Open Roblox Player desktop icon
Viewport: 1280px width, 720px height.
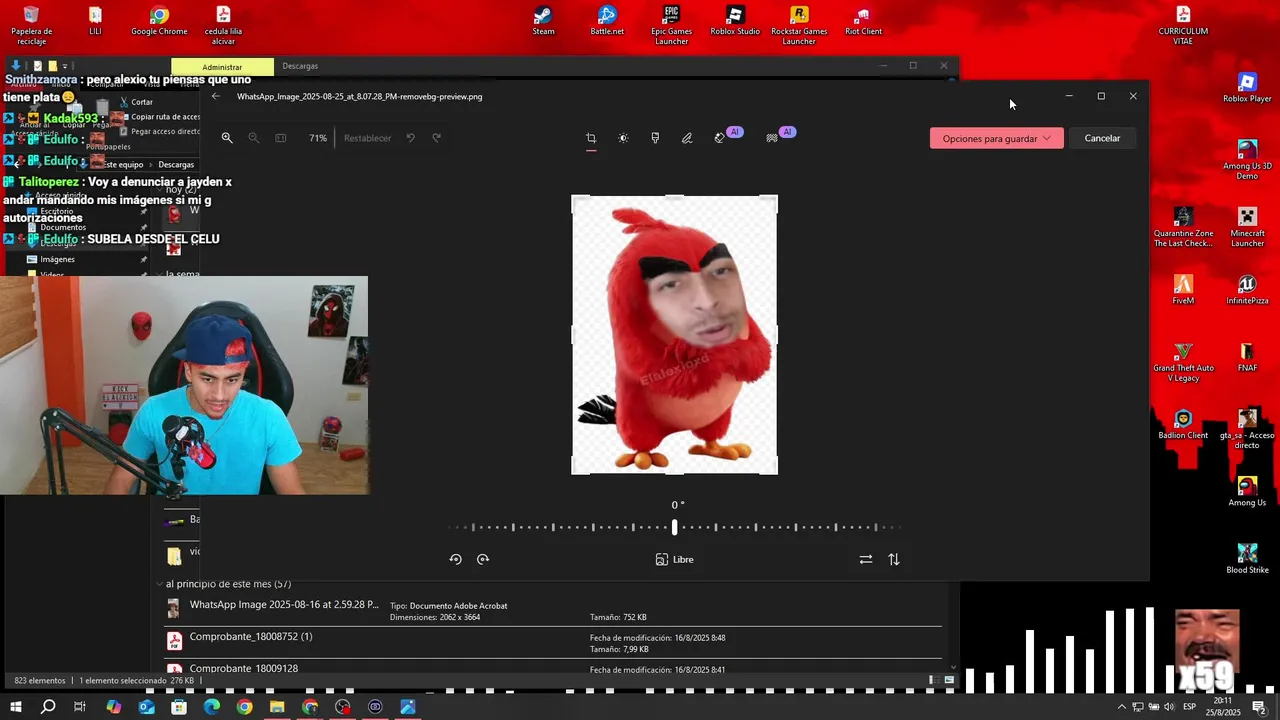[x=1247, y=88]
